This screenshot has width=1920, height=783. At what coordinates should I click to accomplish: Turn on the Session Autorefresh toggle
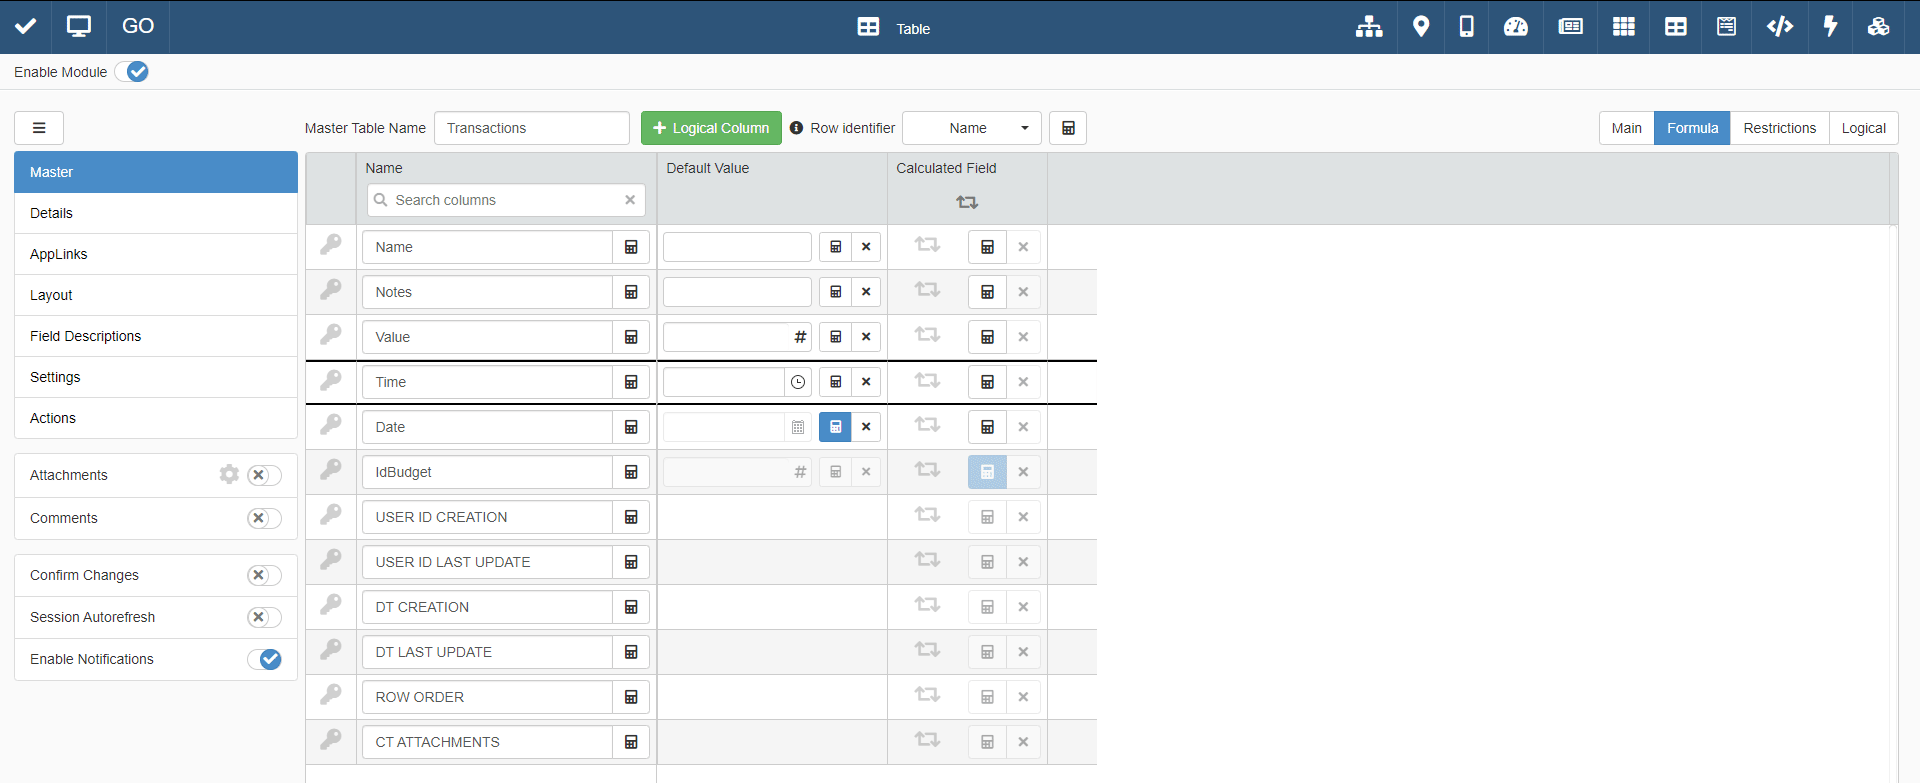coord(265,617)
